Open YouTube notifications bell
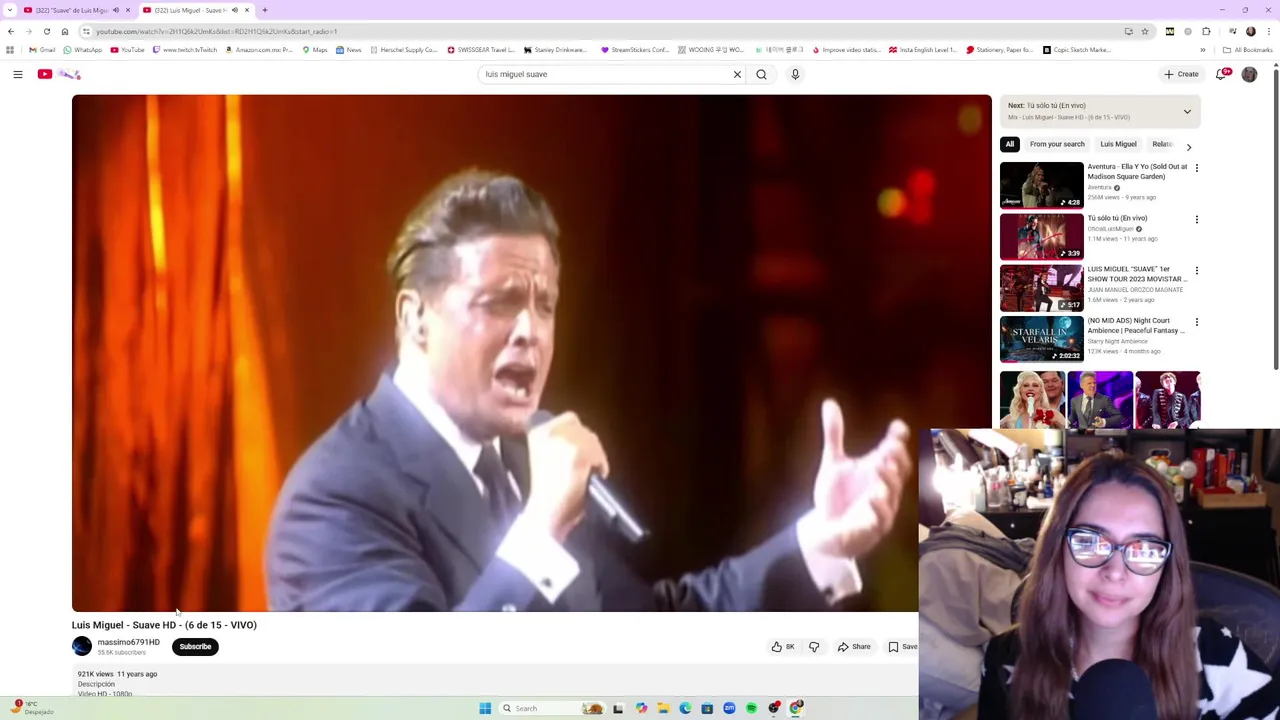 [x=1222, y=74]
